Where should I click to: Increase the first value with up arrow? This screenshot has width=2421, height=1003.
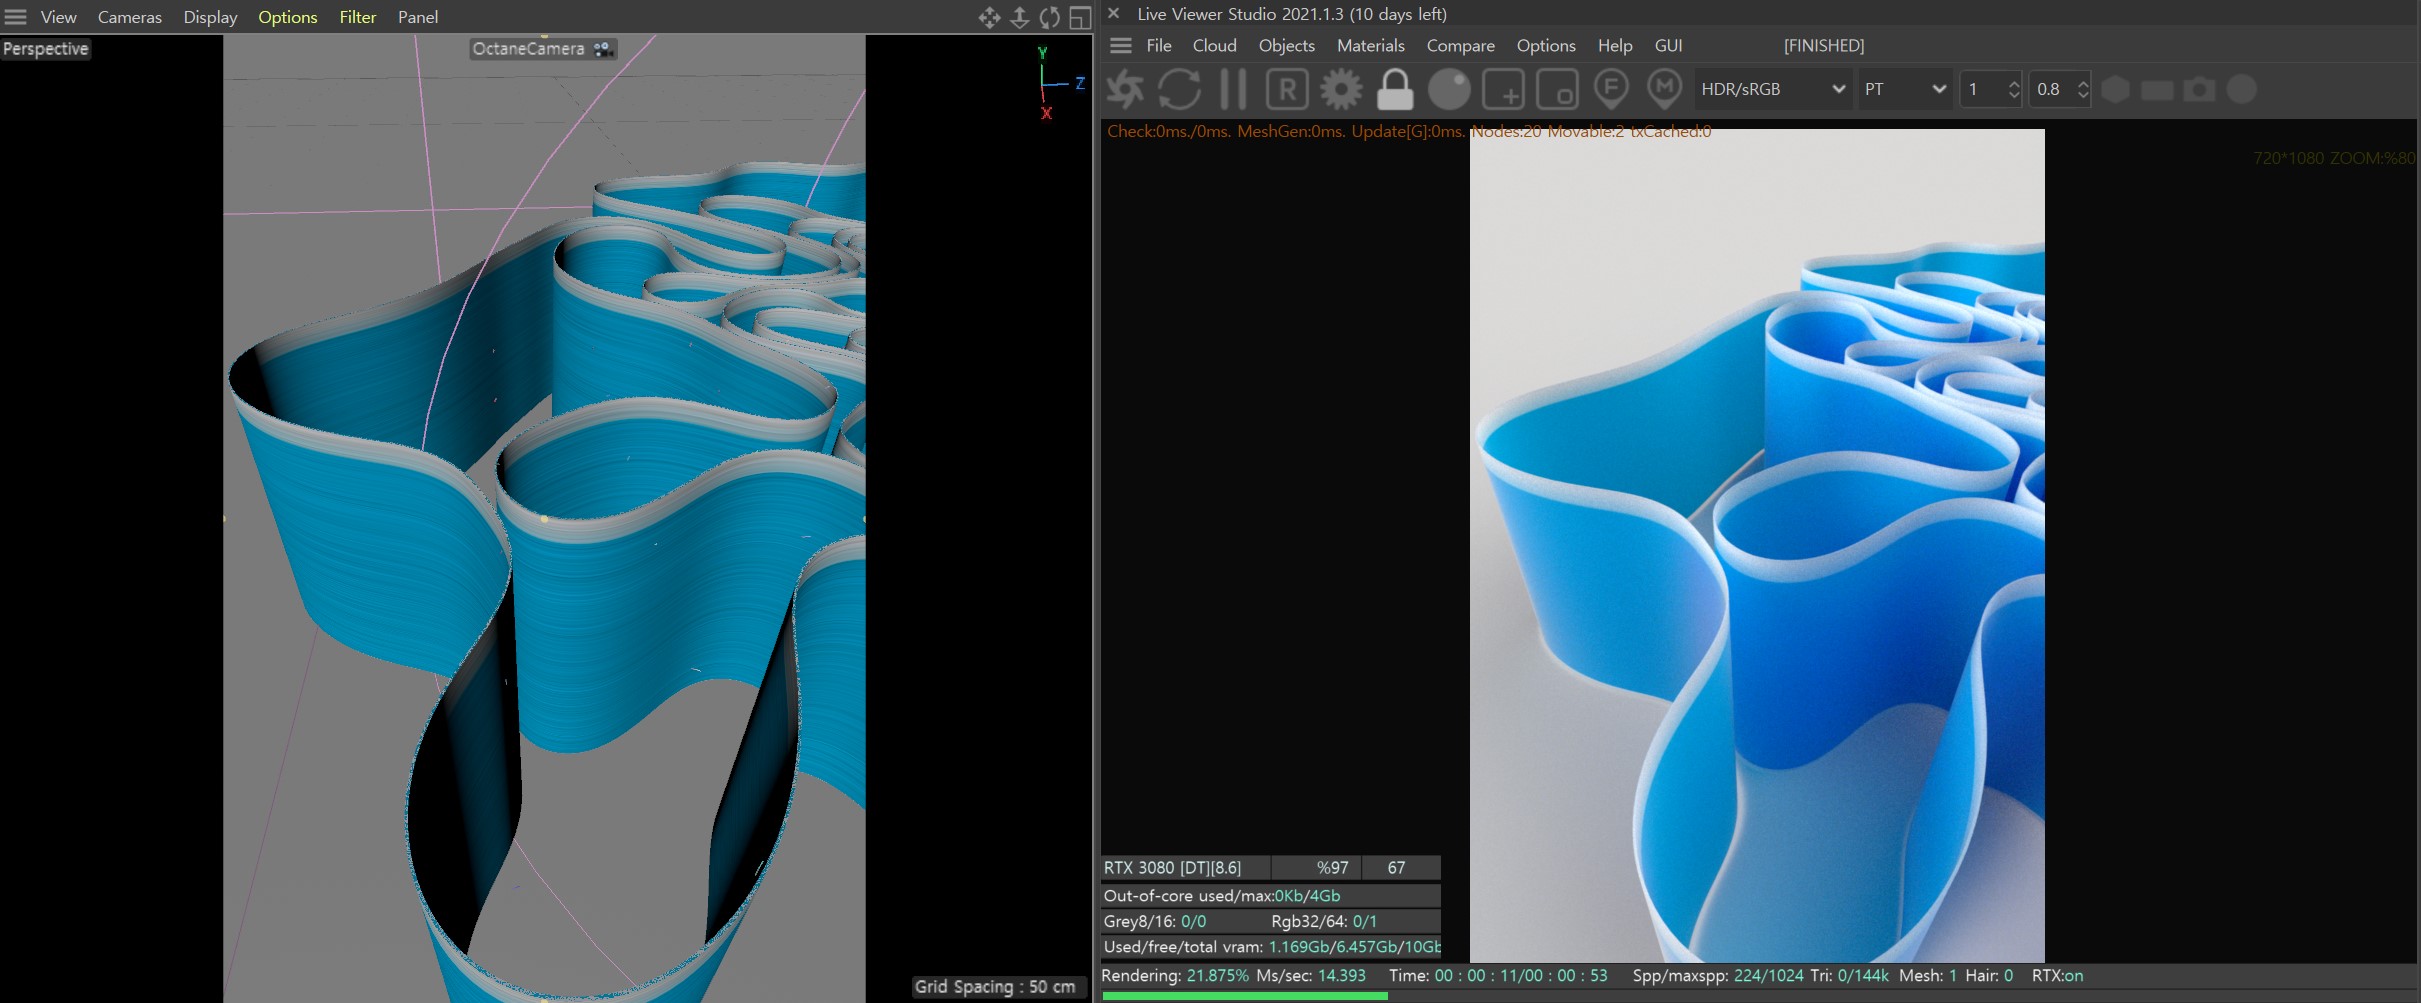click(2014, 81)
